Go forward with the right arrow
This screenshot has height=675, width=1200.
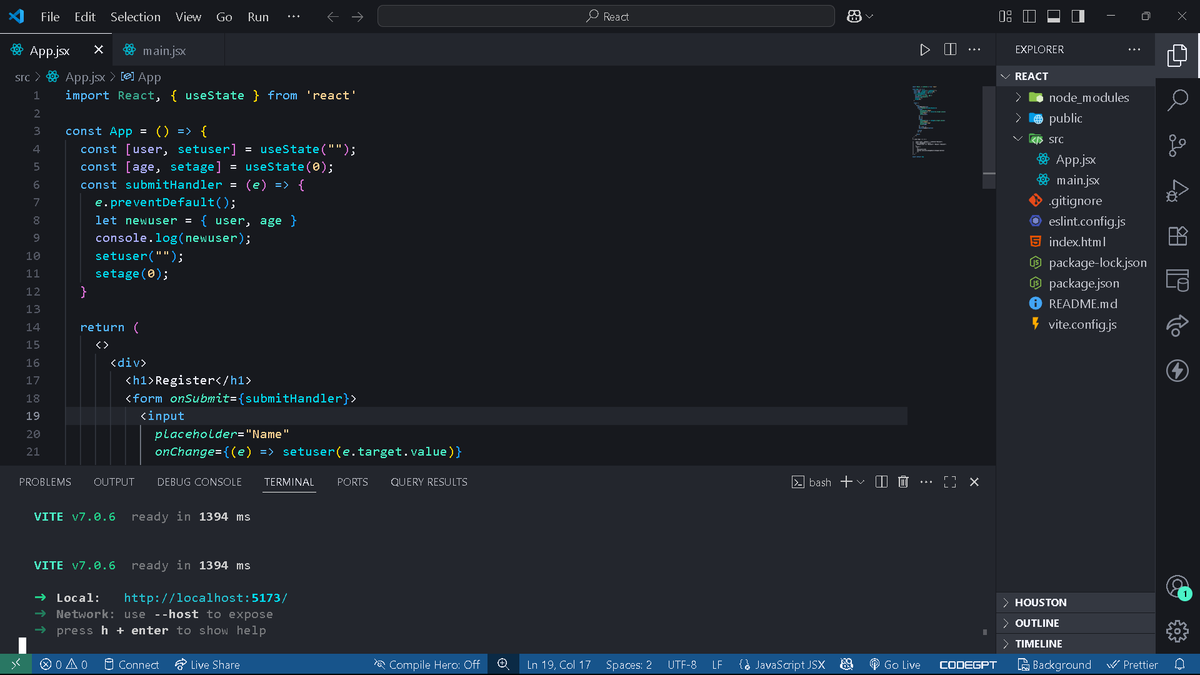pos(357,17)
